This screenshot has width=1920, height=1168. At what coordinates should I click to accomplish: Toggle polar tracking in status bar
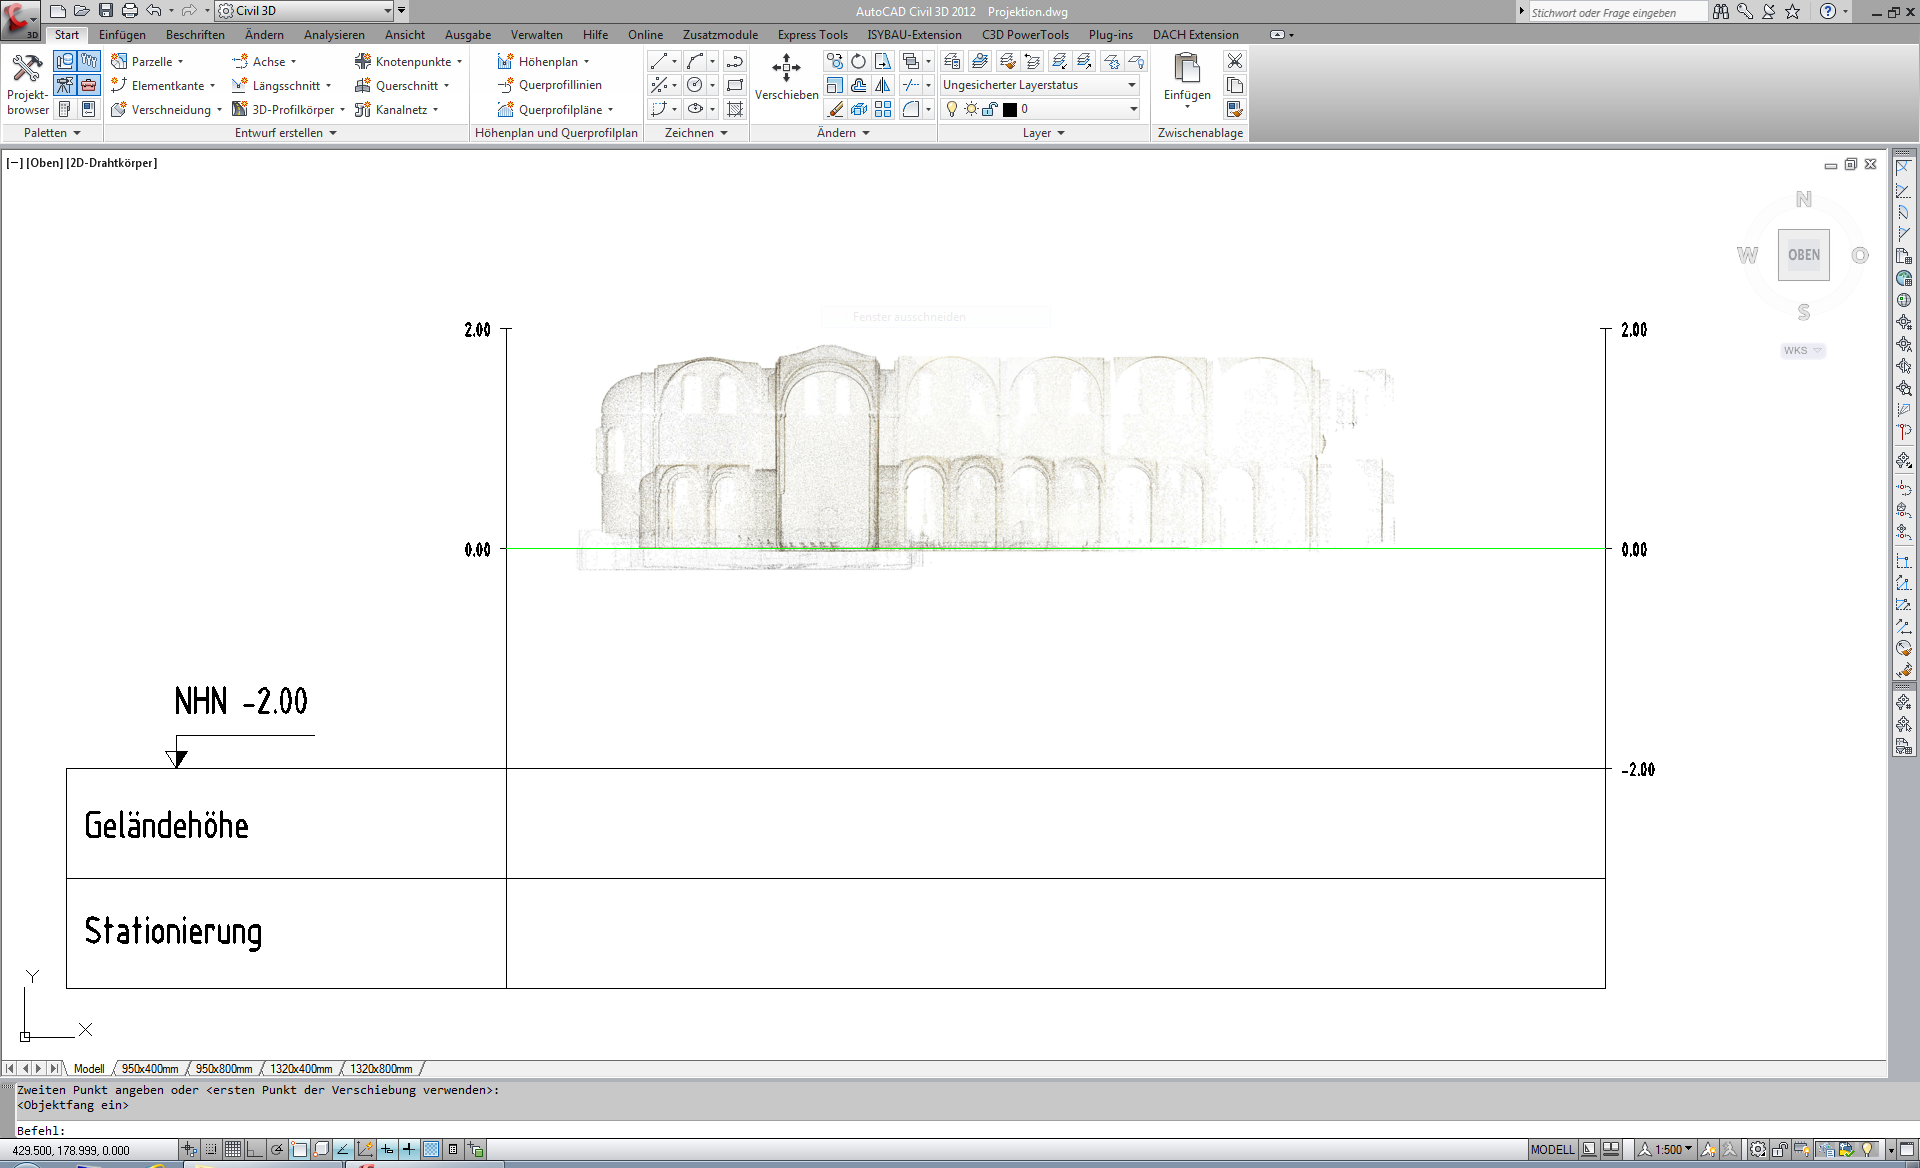coord(277,1149)
